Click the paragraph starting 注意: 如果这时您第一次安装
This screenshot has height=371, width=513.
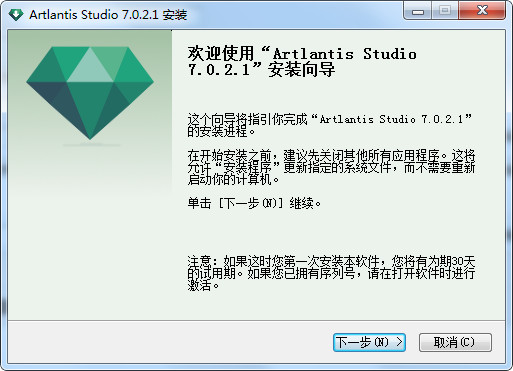[331, 273]
